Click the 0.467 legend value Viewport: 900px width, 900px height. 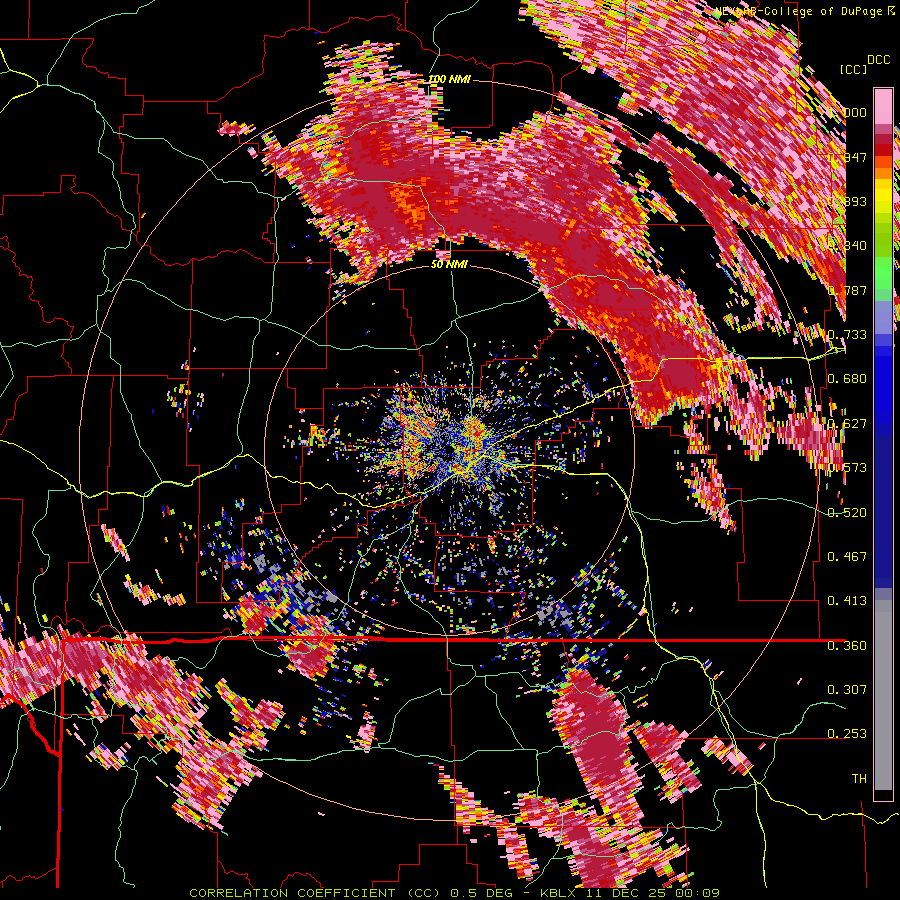847,557
